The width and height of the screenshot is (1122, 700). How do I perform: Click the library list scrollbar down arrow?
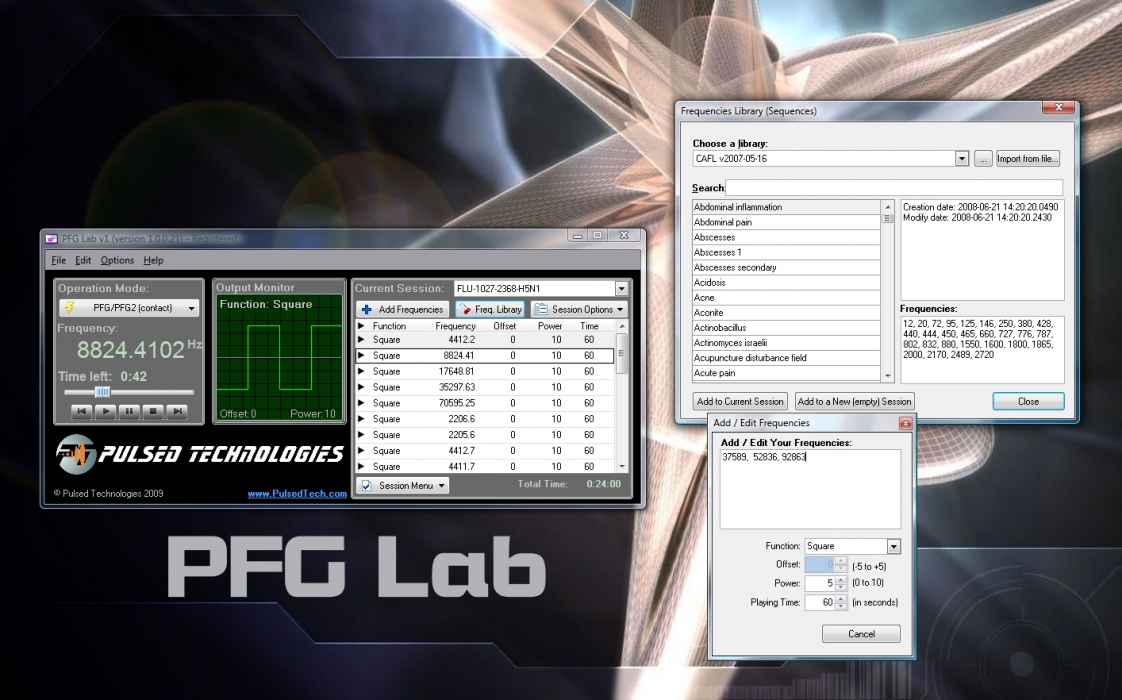tap(888, 376)
